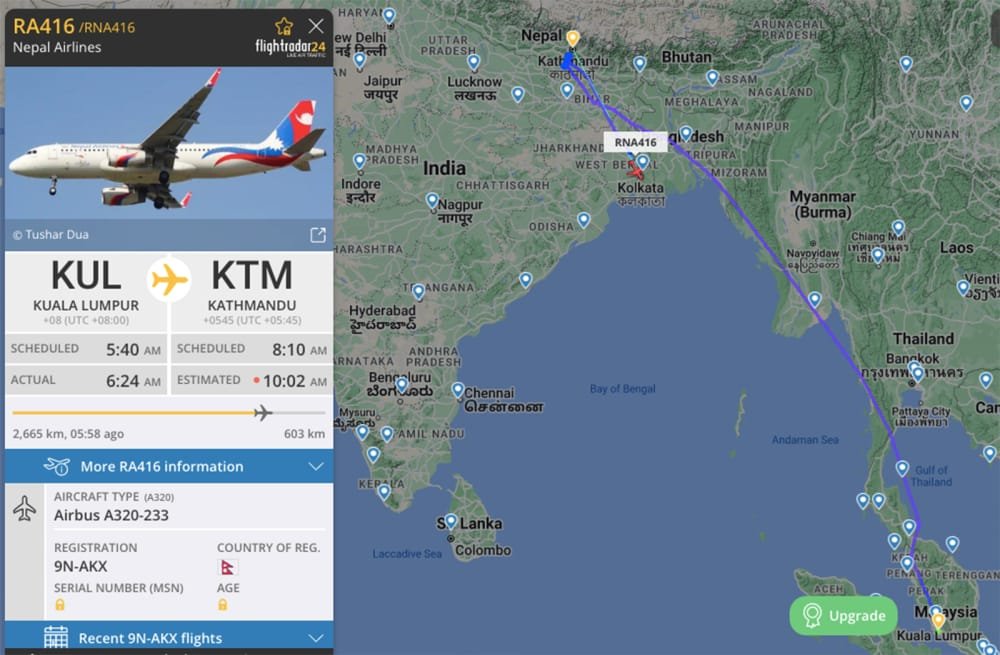
Task: Click the Chennai airport map pin
Action: [x=458, y=390]
